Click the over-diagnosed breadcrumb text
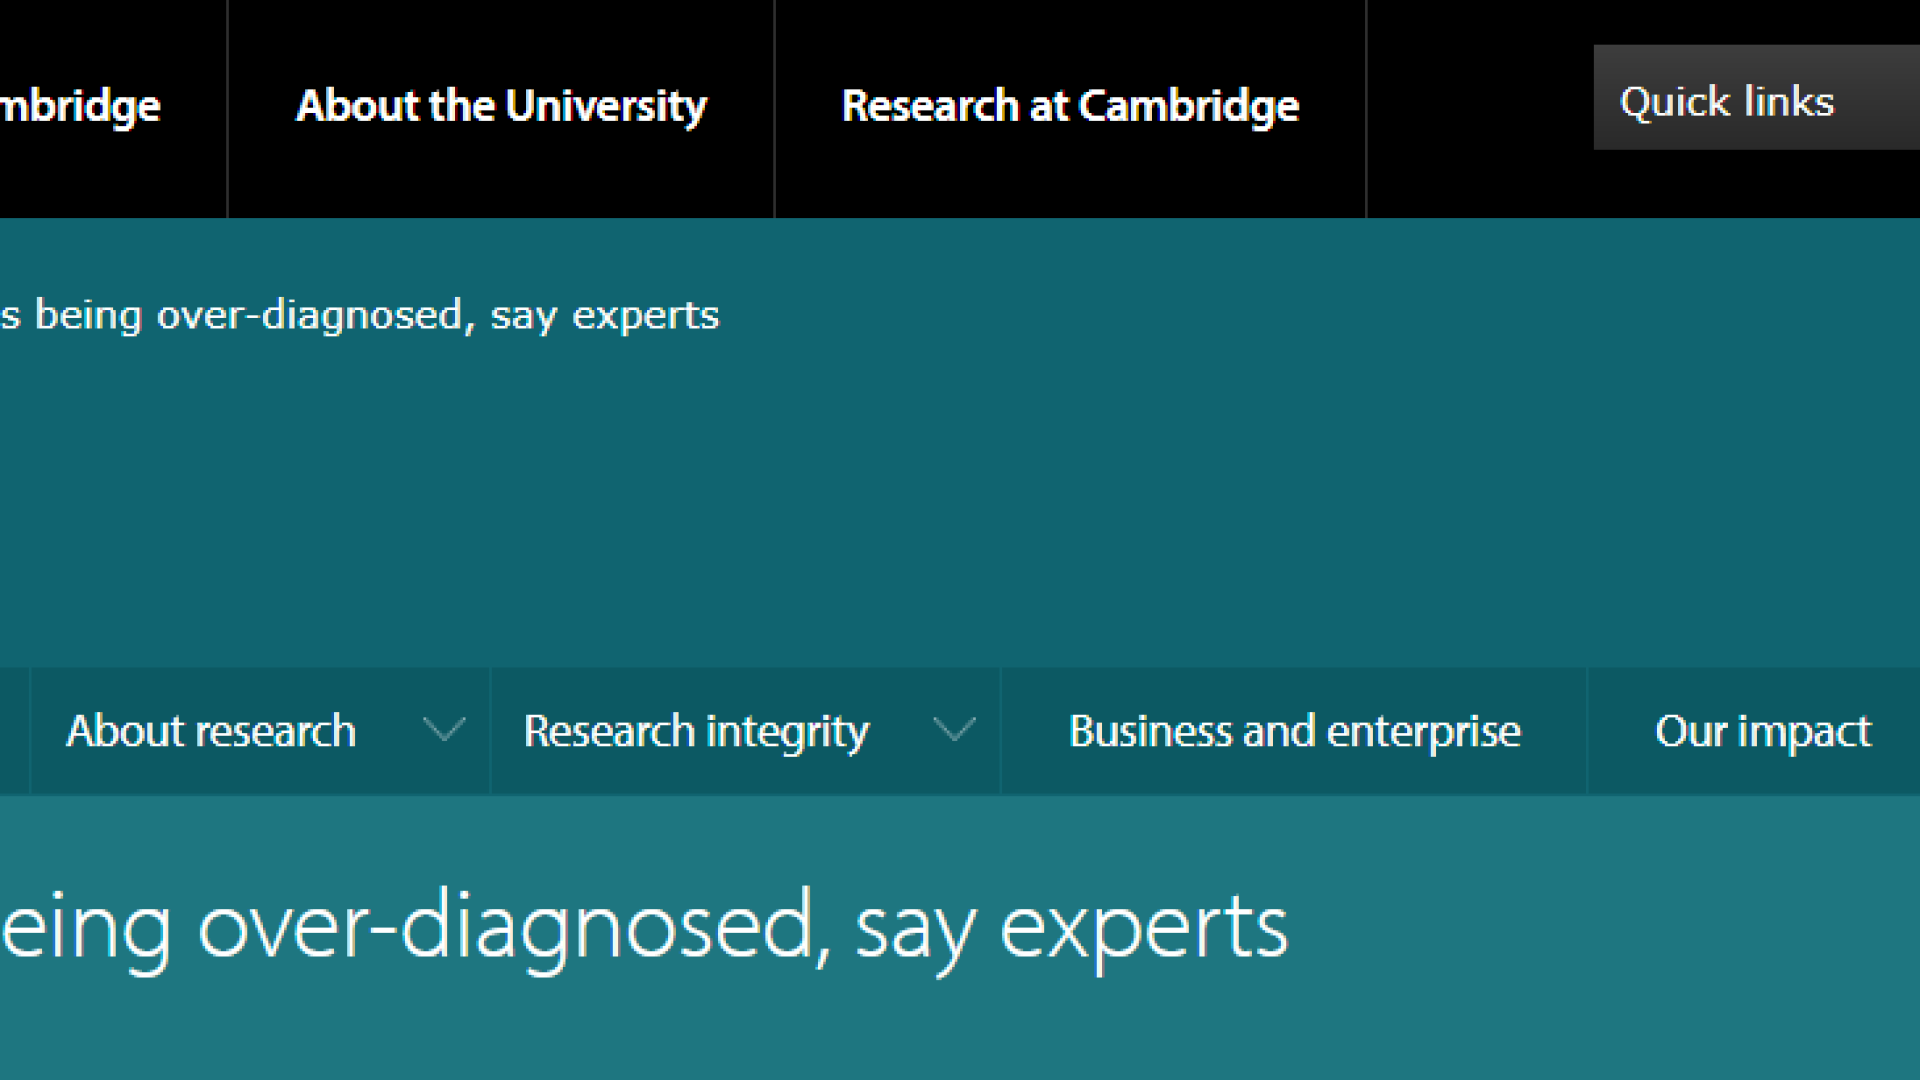Viewport: 1920px width, 1080px height. click(360, 315)
